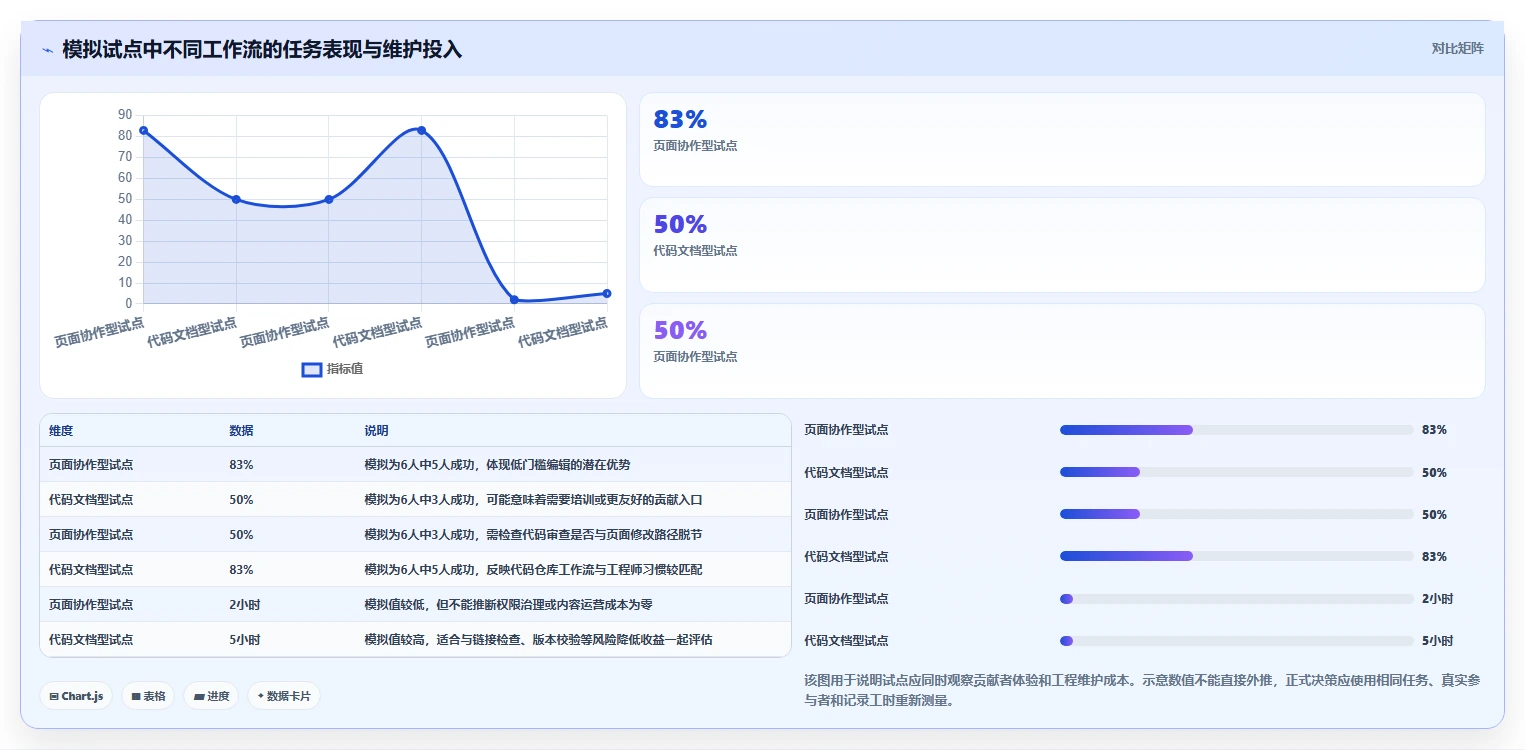Select the 数据卡片 chip
This screenshot has height=750, width=1525.
[x=284, y=696]
